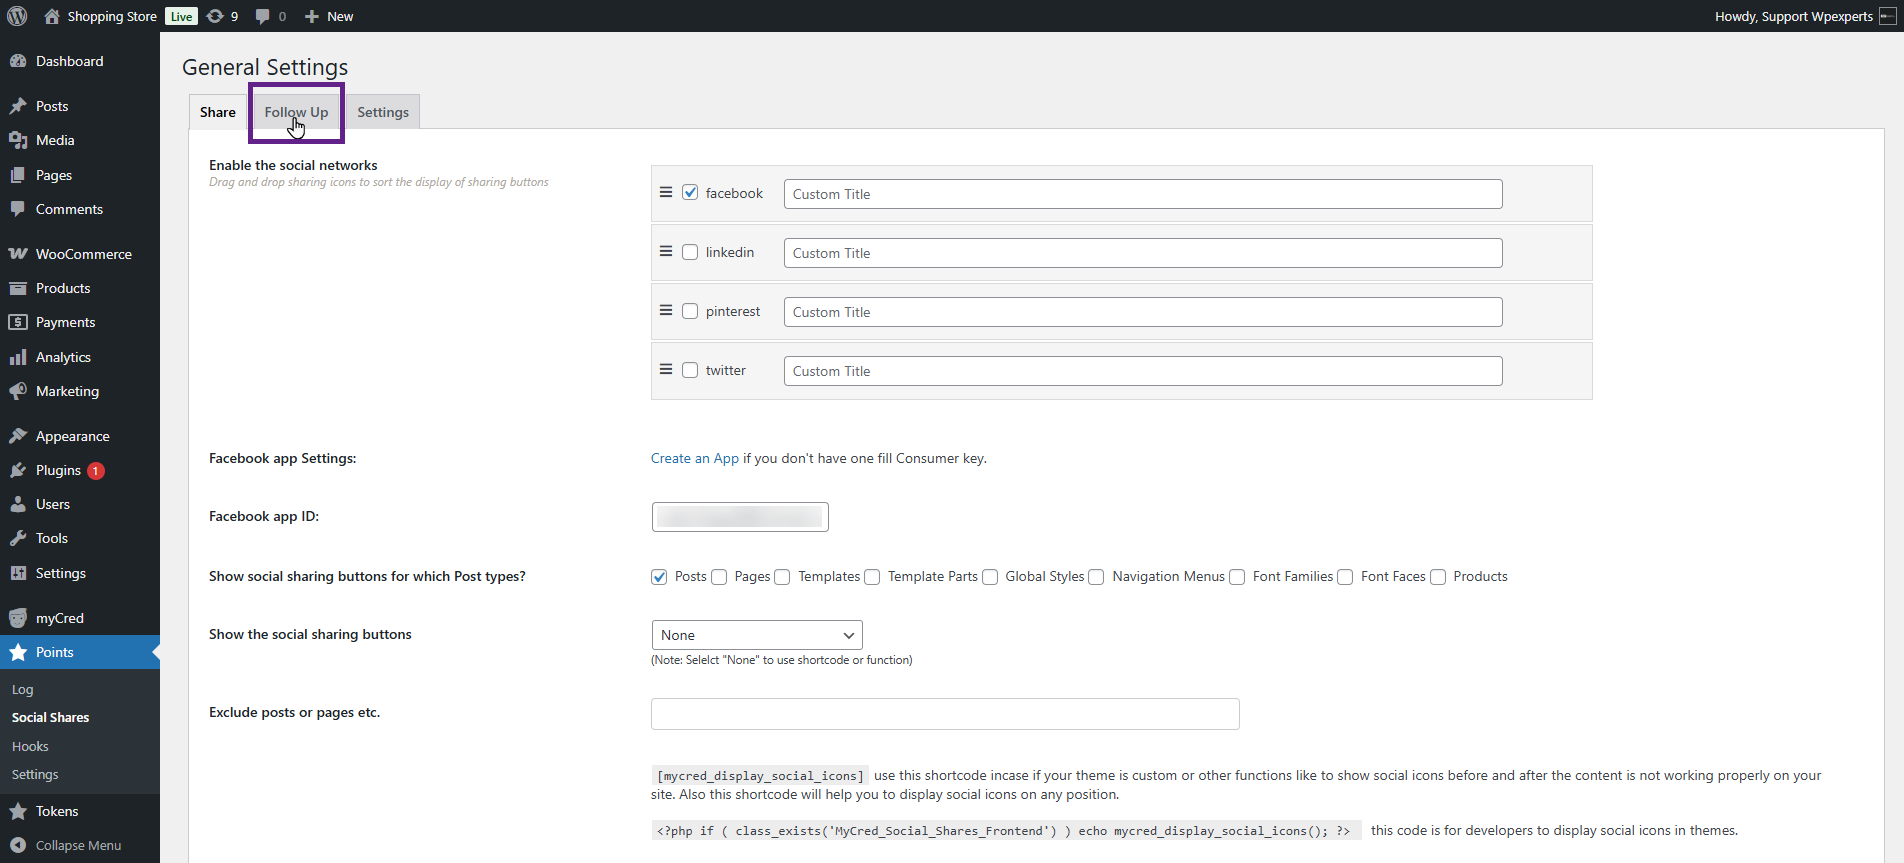The image size is (1904, 863).
Task: Click the pinterest Custom Title field
Action: [1142, 312]
